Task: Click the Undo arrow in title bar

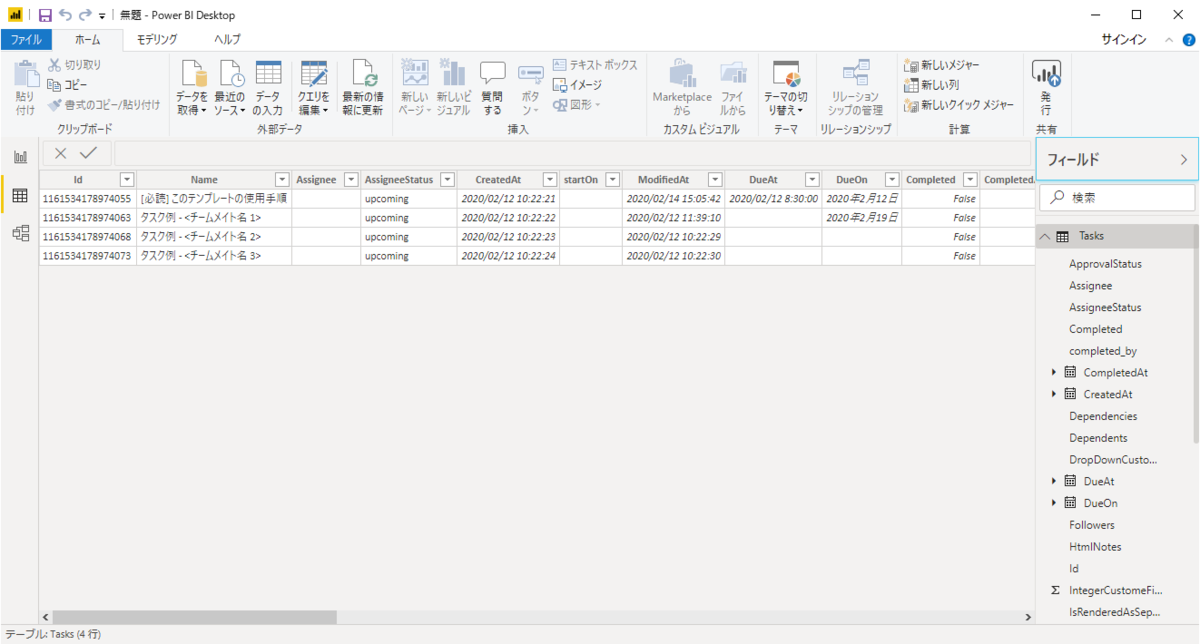Action: click(x=65, y=15)
